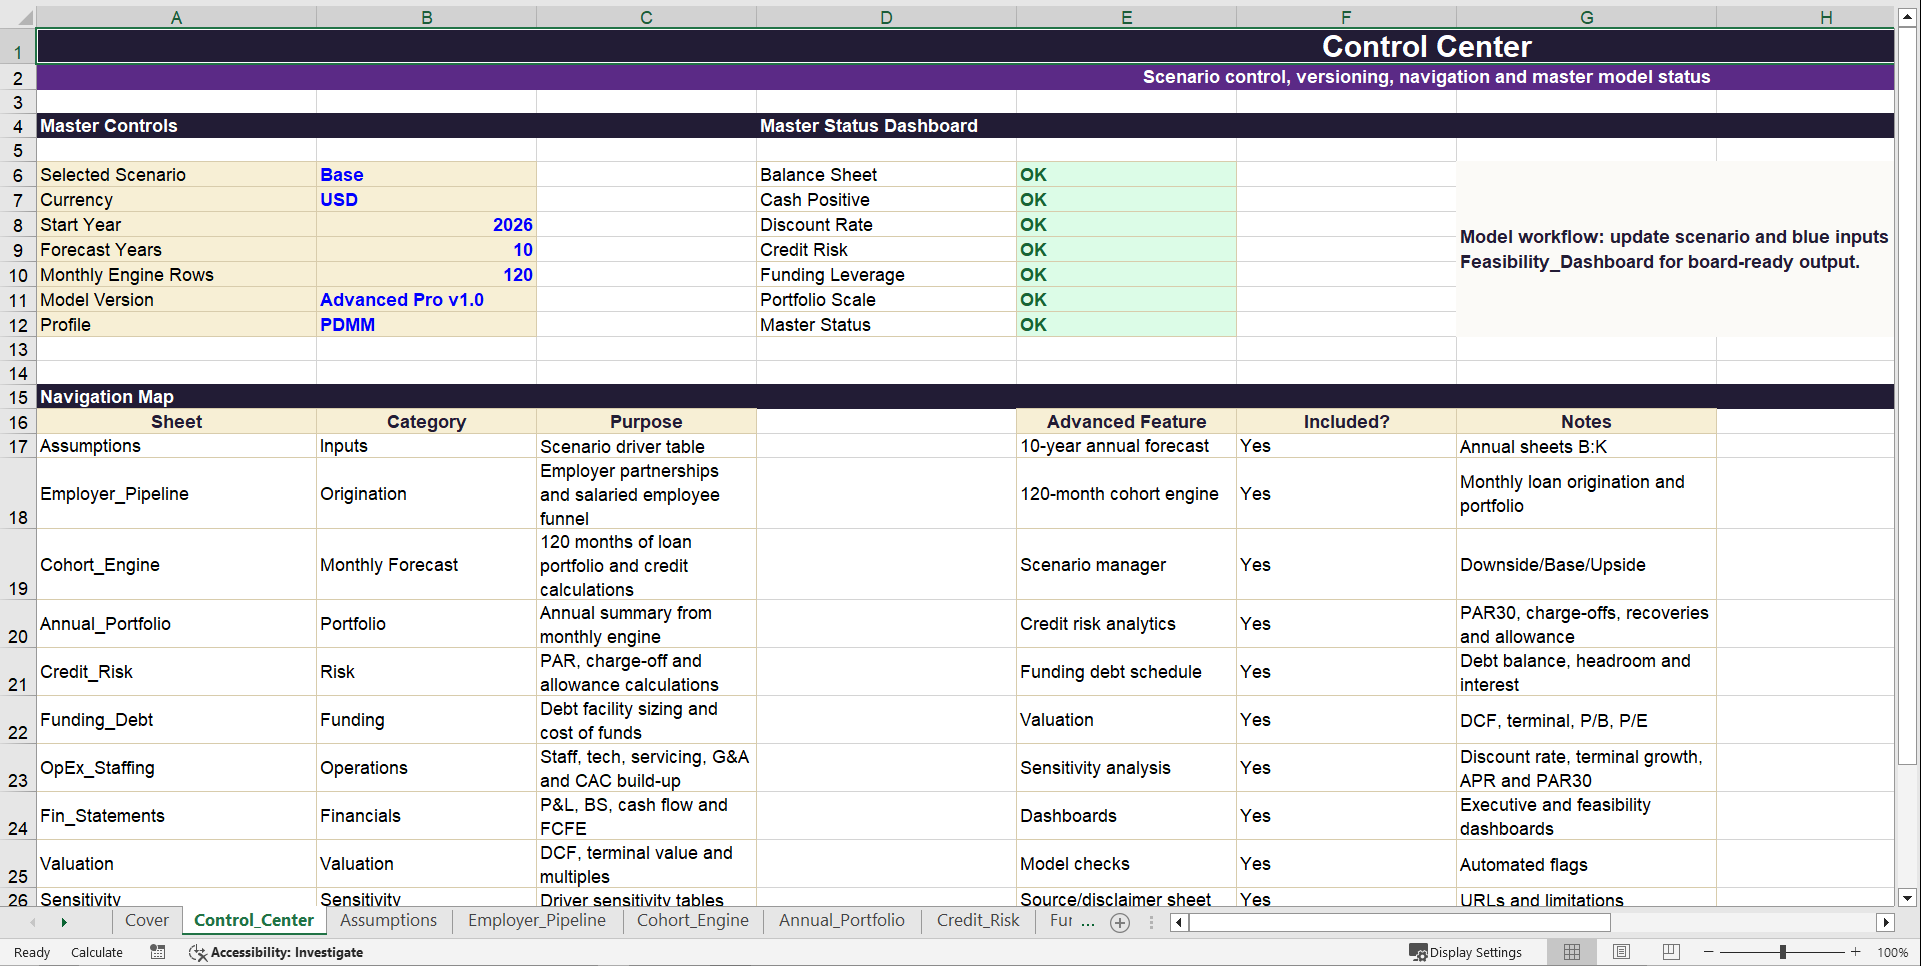The height and width of the screenshot is (966, 1921).
Task: Select the Fin_Statements sheet name cell
Action: [177, 816]
